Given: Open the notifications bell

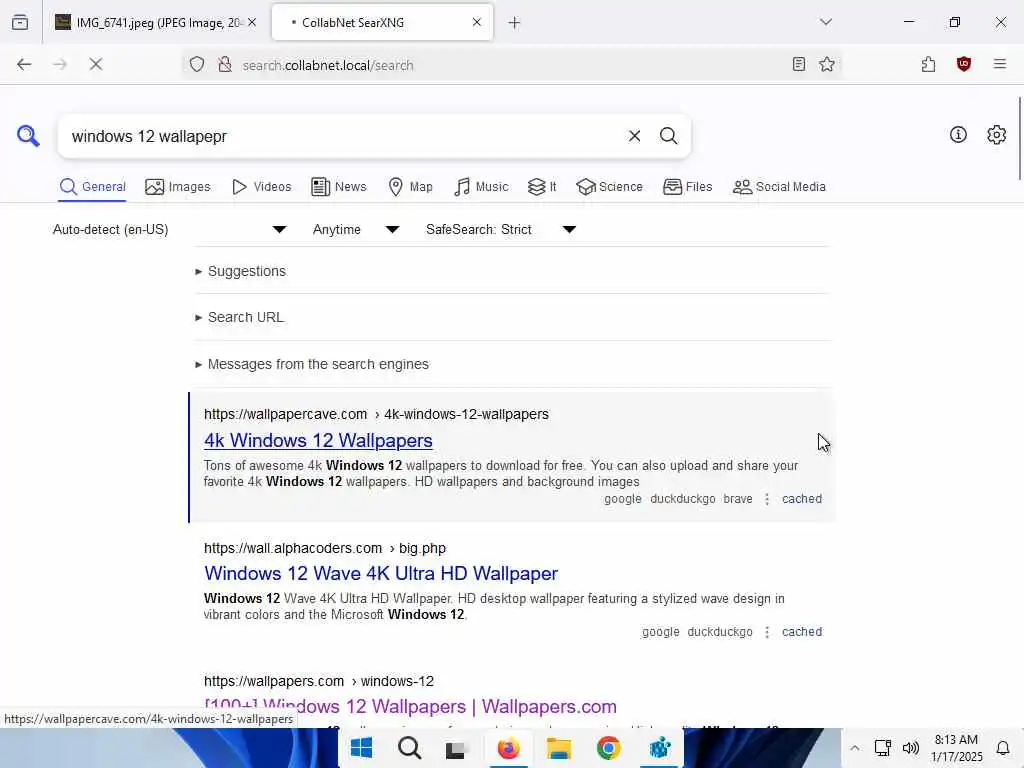Looking at the screenshot, I should 1003,748.
